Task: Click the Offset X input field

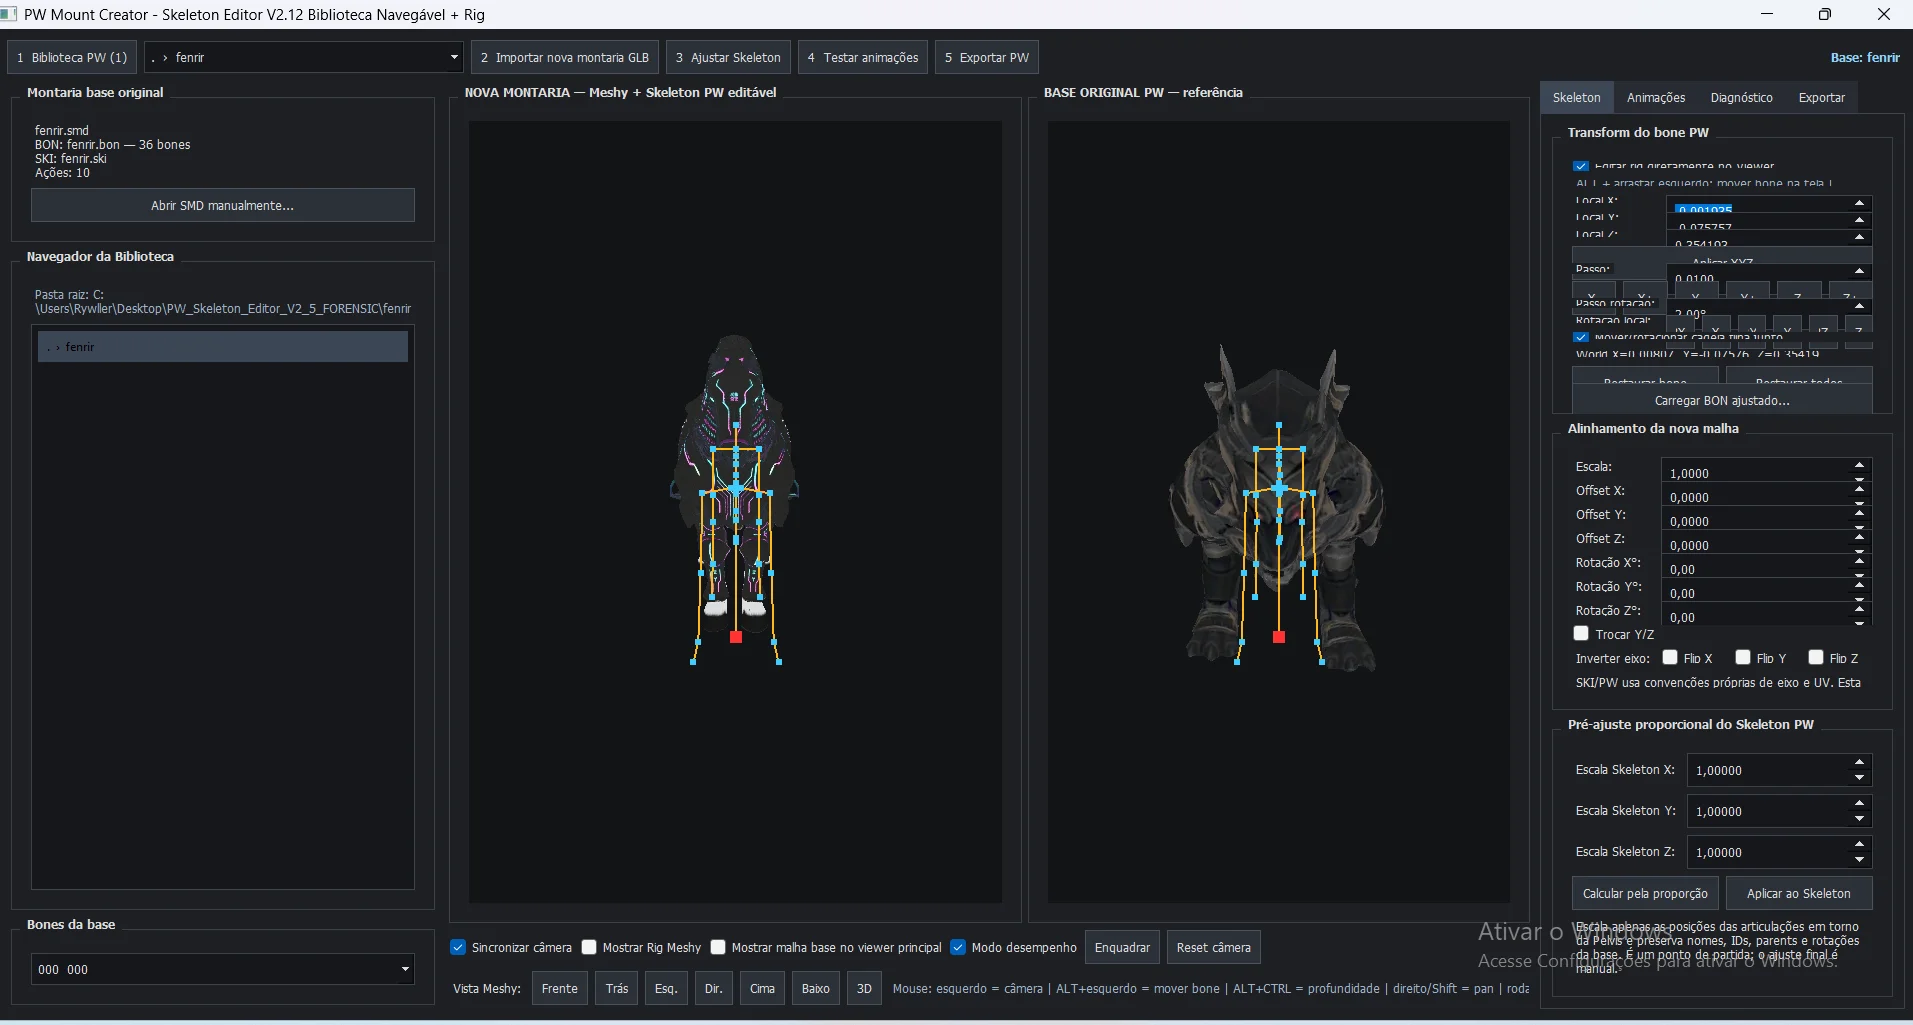Action: tap(1756, 497)
